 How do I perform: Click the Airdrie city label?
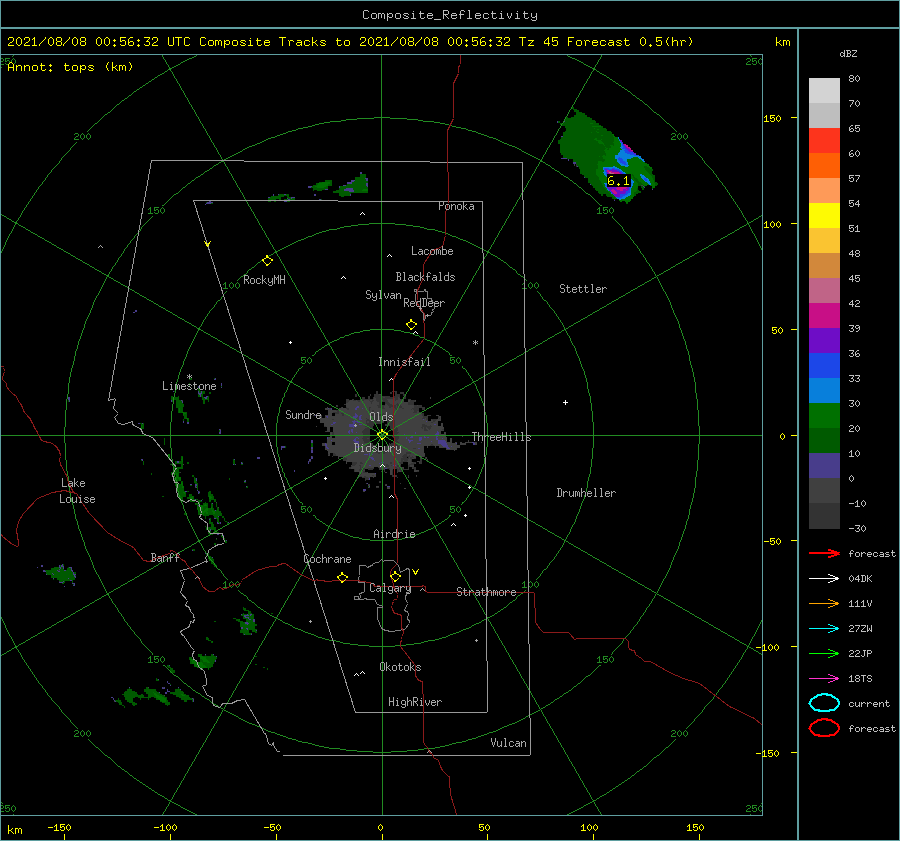[x=394, y=534]
